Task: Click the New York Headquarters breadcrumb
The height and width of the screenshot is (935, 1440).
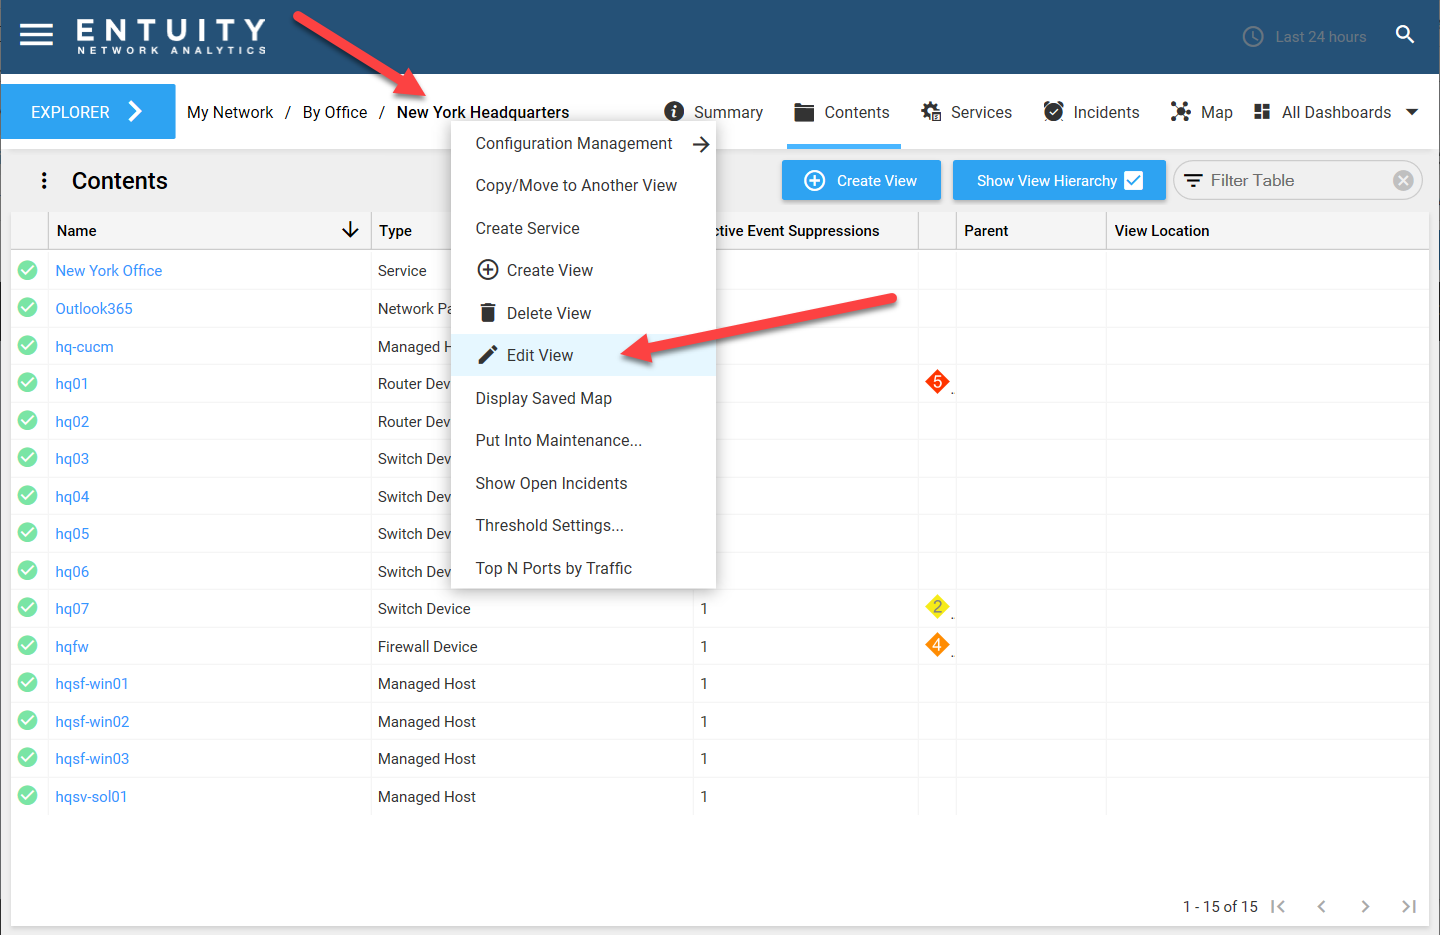Action: click(483, 112)
